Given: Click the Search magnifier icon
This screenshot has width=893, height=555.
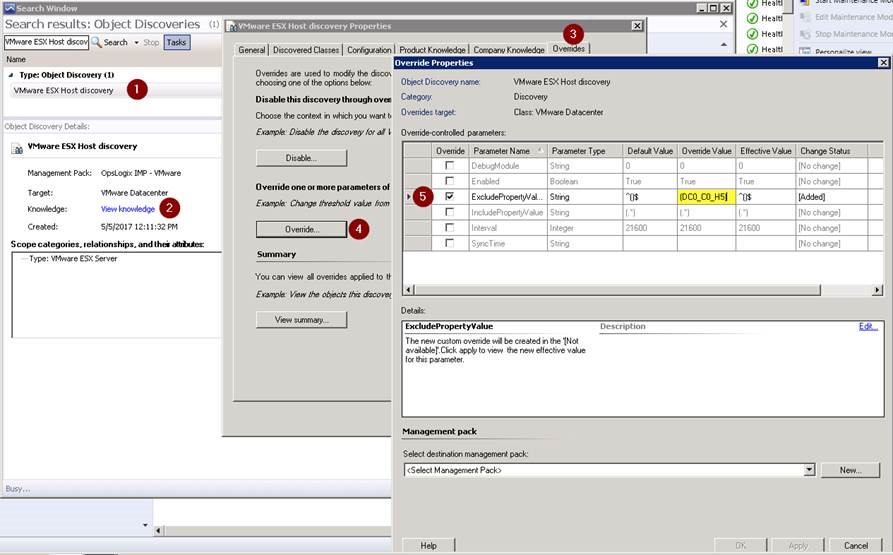Looking at the screenshot, I should (97, 42).
